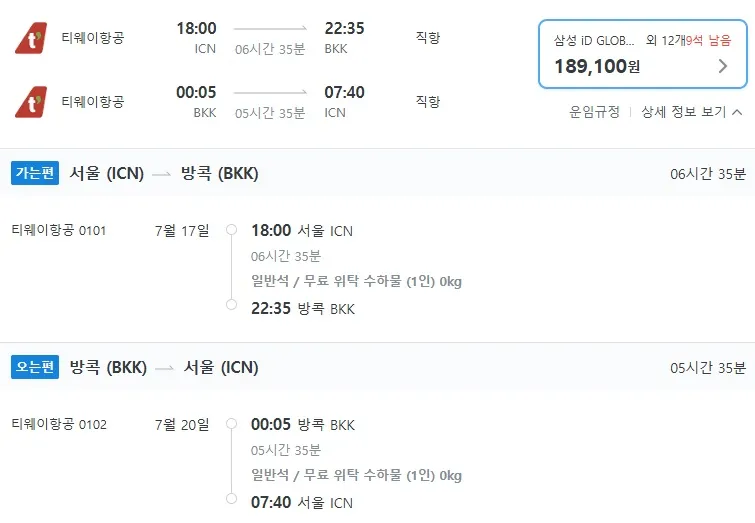Screen dimensions: 755x523
Task: Click the outbound 직항 direct flight label
Action: 427,38
